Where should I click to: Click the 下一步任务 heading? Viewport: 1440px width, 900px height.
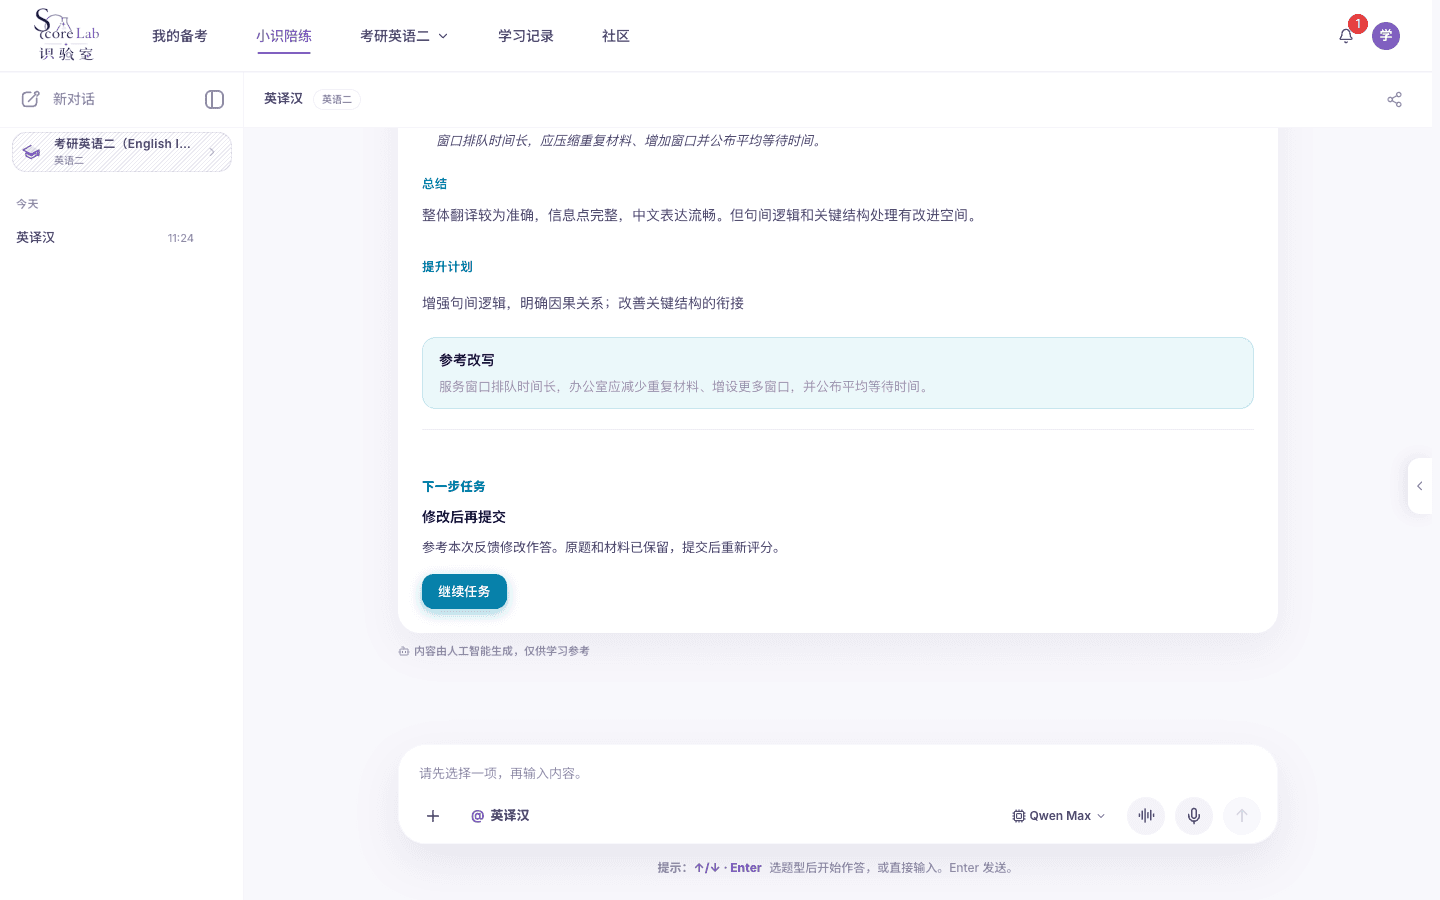click(454, 487)
